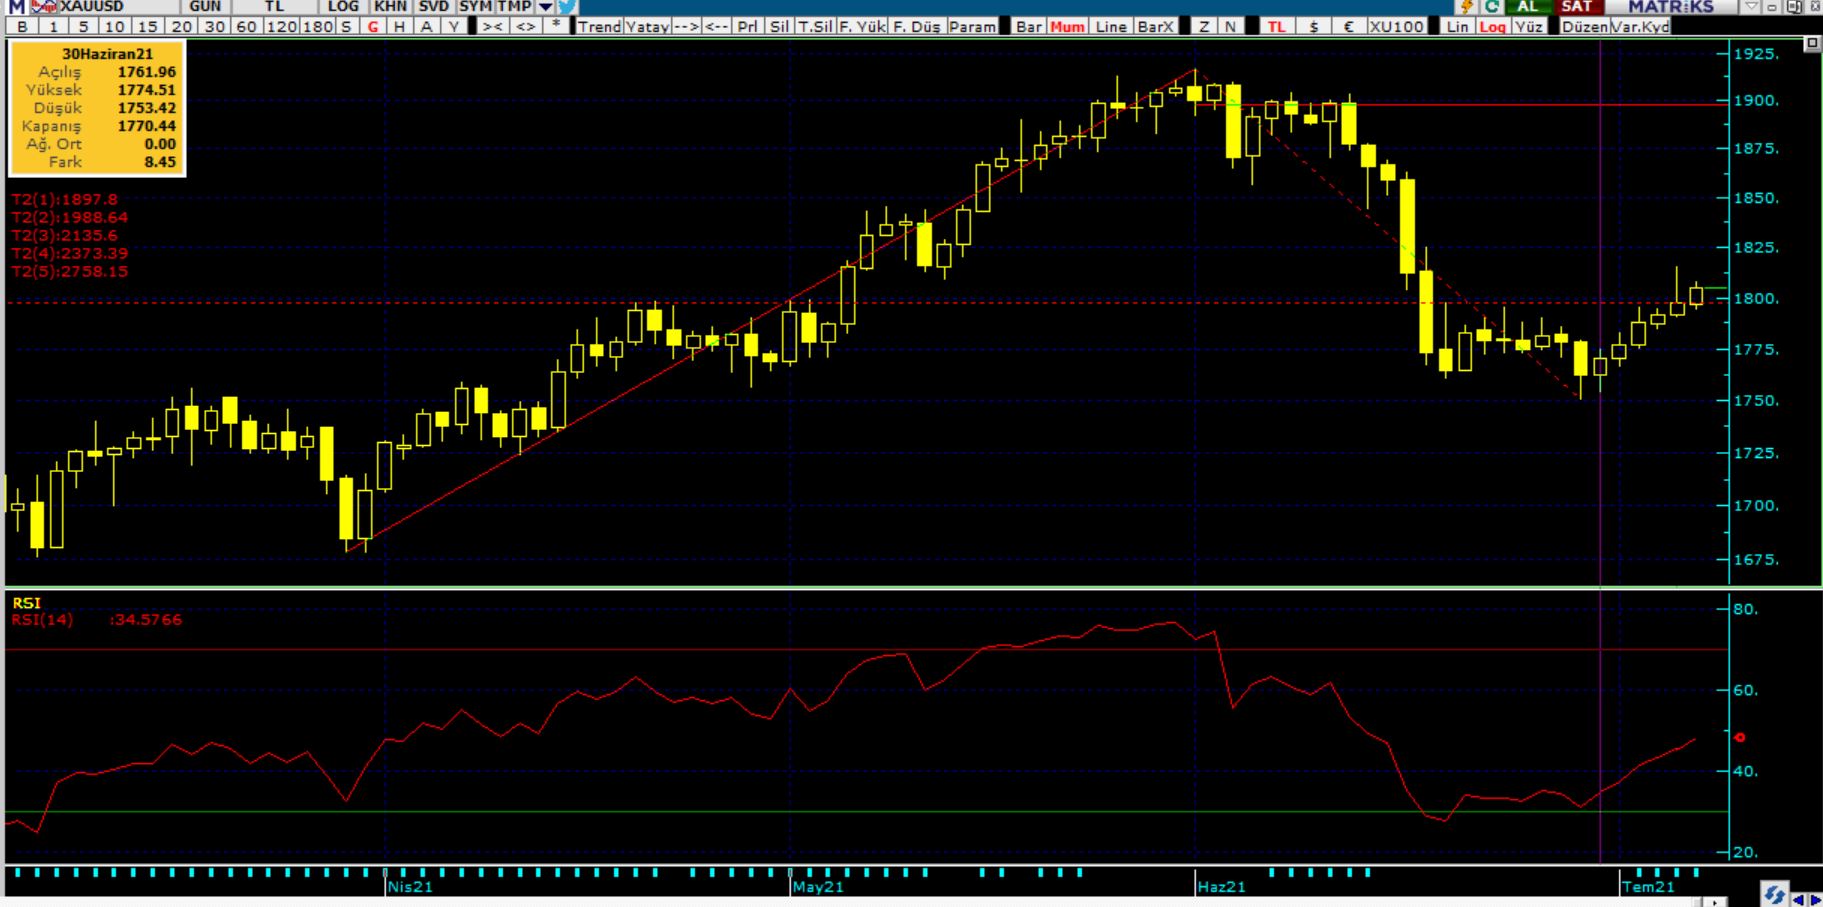Click the >< compress chart button

[x=492, y=27]
